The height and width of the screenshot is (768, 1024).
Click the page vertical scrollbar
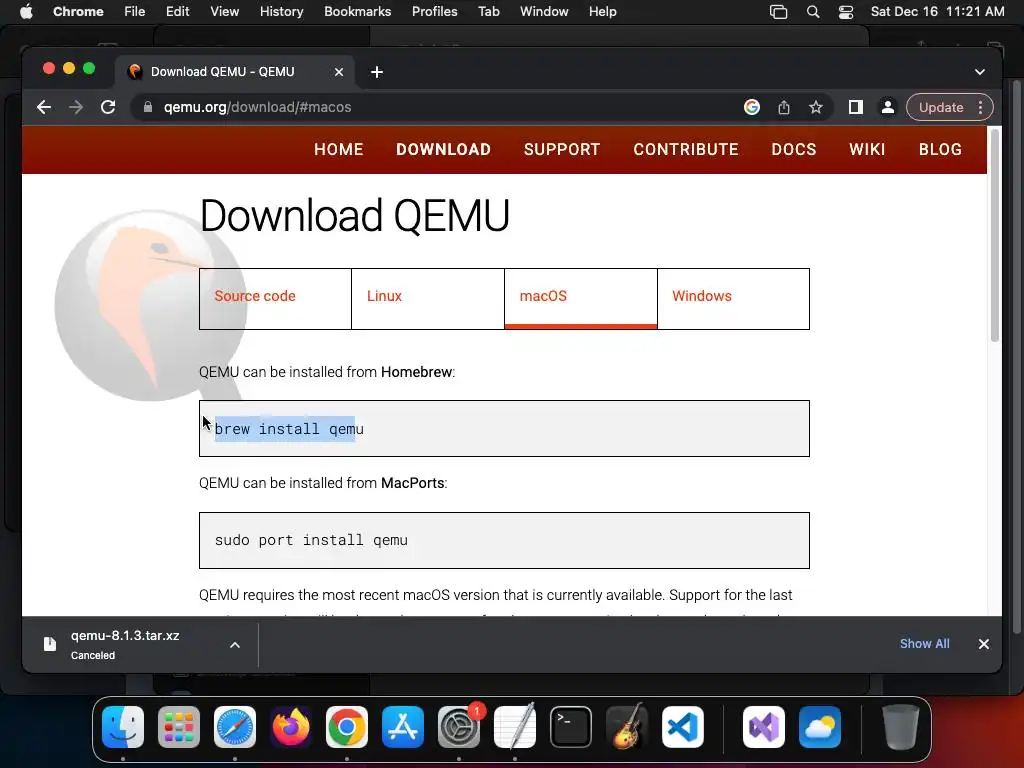(995, 235)
